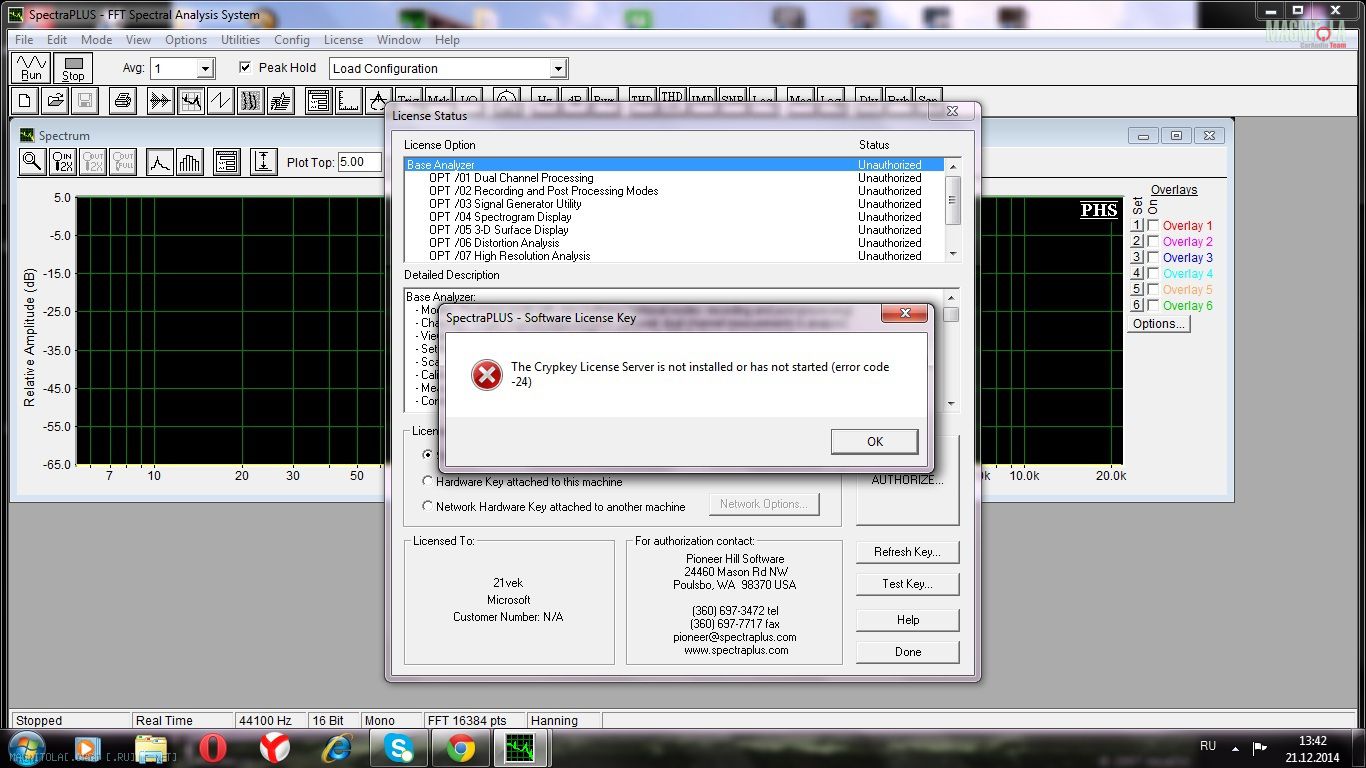Image resolution: width=1366 pixels, height=768 pixels.
Task: Show hidden system tray icons arrow
Action: (1237, 747)
